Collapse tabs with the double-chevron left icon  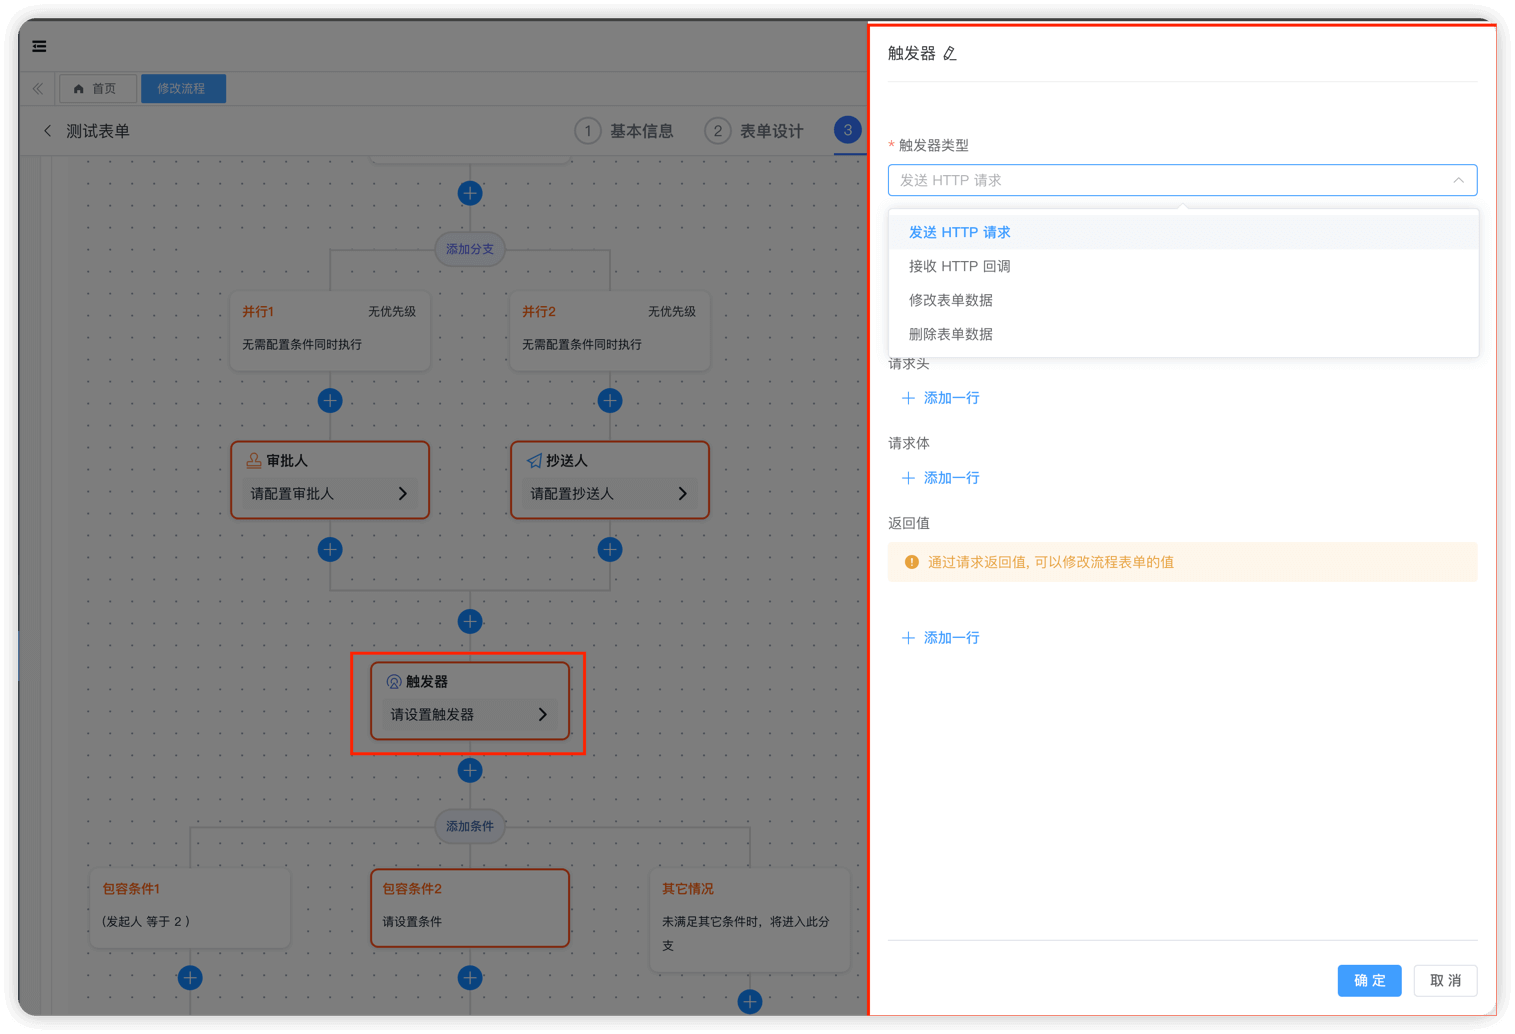click(x=38, y=89)
